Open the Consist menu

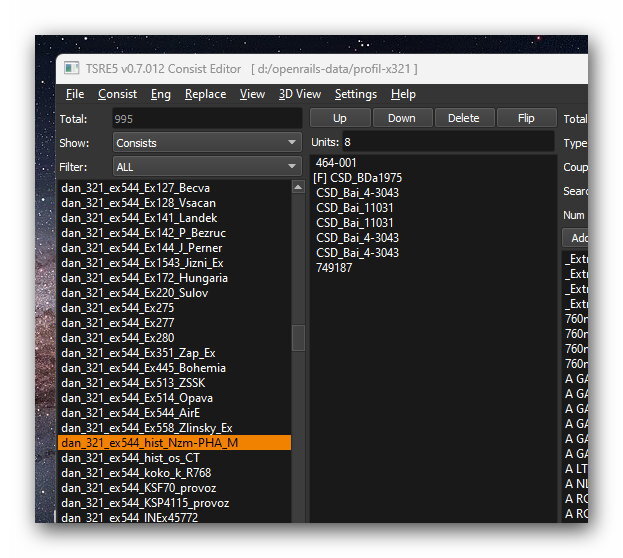(x=117, y=94)
